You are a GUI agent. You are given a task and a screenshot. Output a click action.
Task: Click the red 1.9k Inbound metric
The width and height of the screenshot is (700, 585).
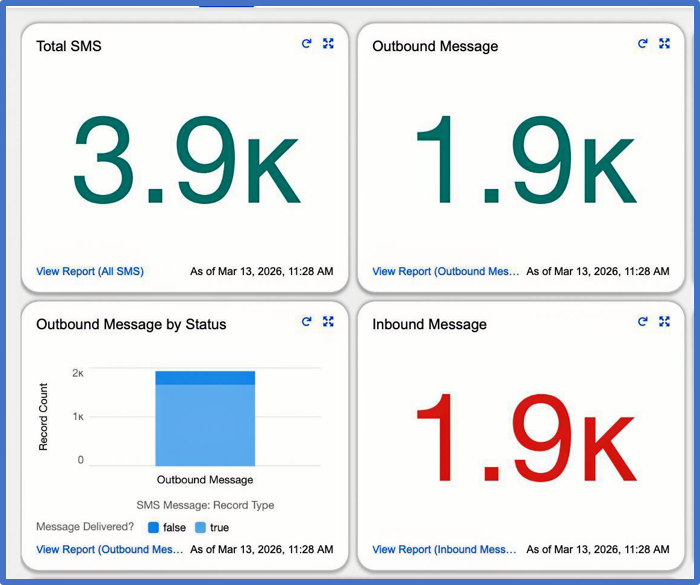(x=526, y=437)
